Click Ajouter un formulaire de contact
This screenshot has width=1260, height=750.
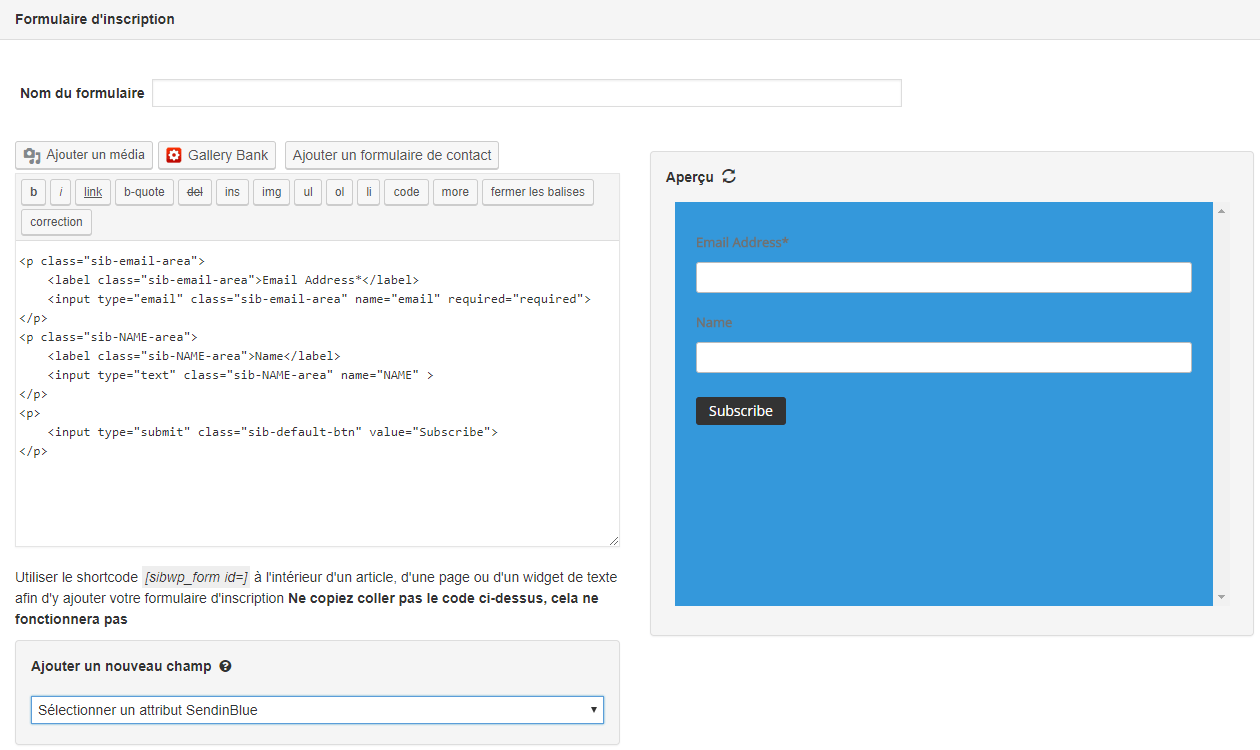(x=392, y=155)
